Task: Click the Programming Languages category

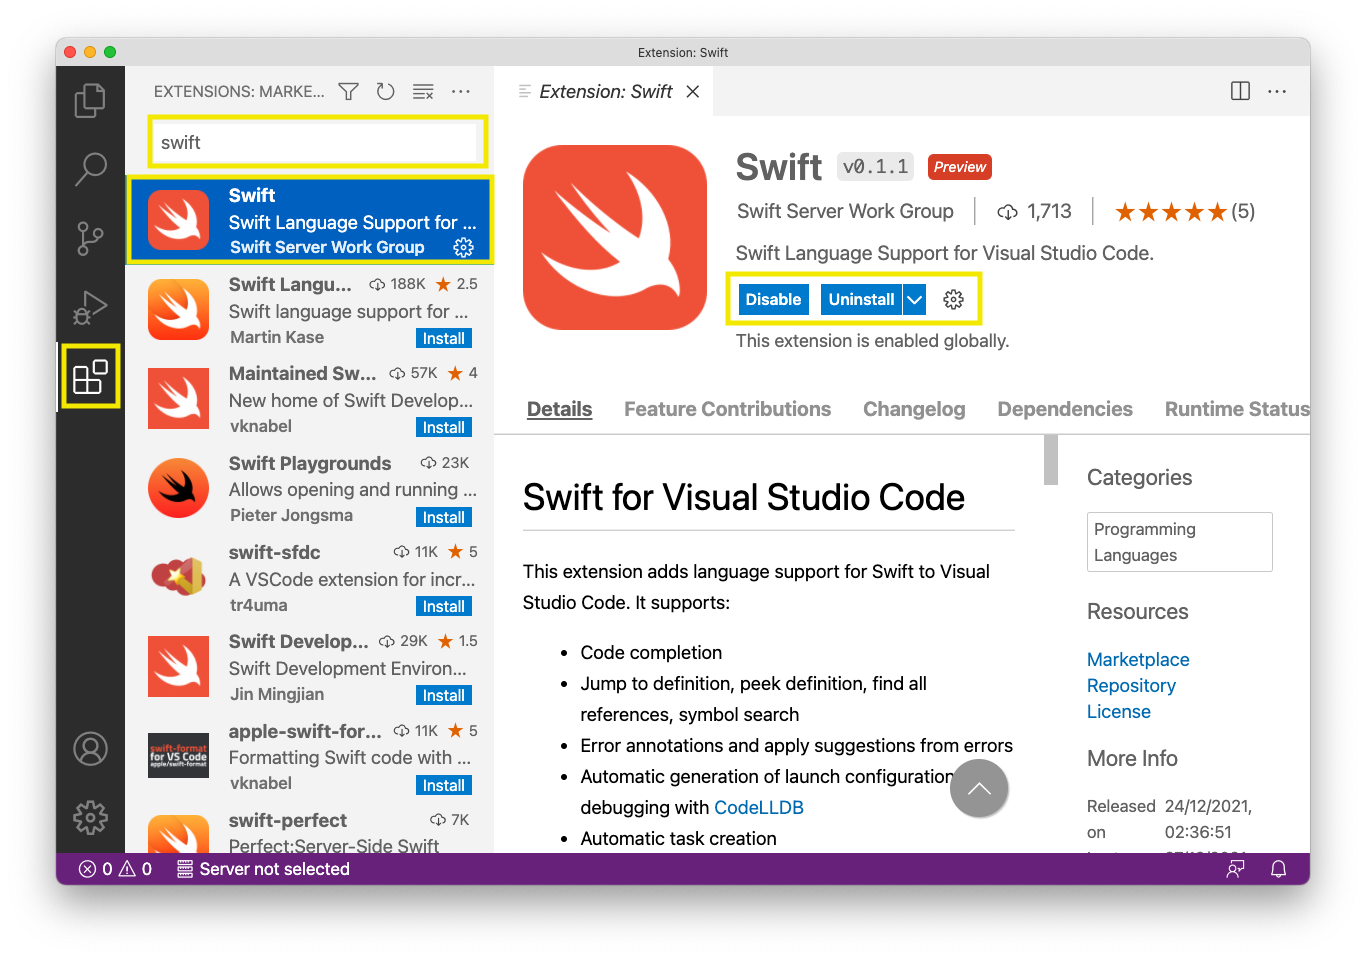Action: (x=1180, y=542)
